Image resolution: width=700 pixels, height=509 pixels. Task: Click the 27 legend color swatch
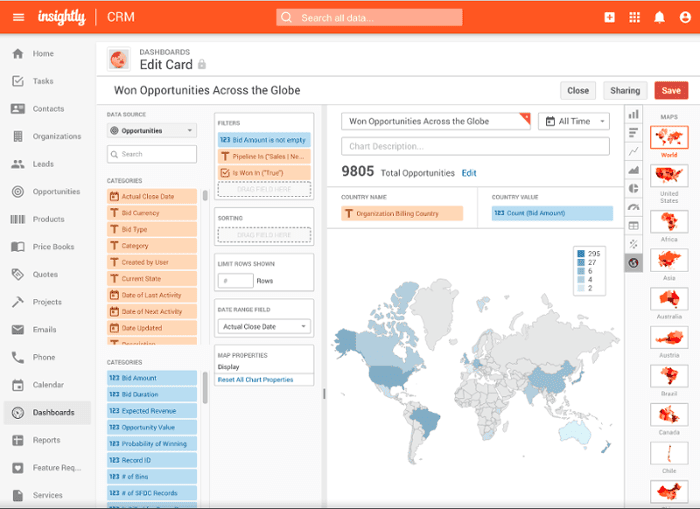point(581,263)
